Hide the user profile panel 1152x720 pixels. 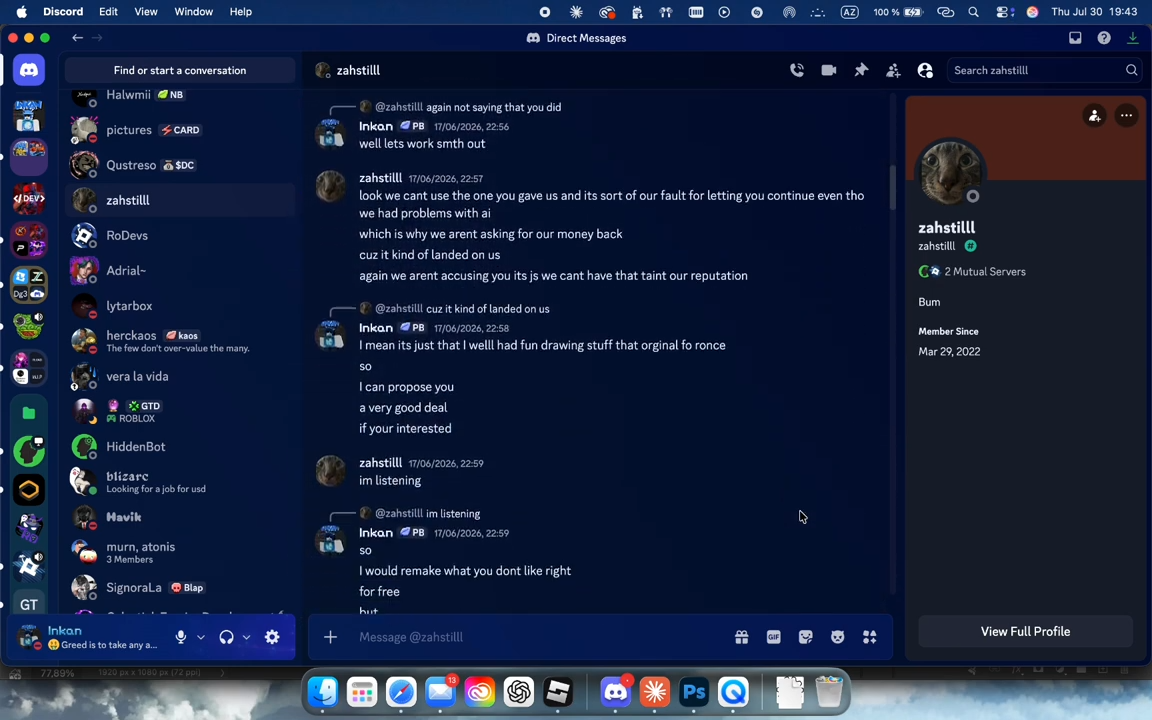925,71
